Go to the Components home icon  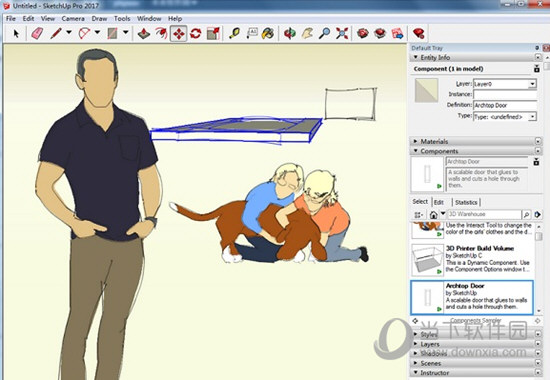pyautogui.click(x=434, y=214)
